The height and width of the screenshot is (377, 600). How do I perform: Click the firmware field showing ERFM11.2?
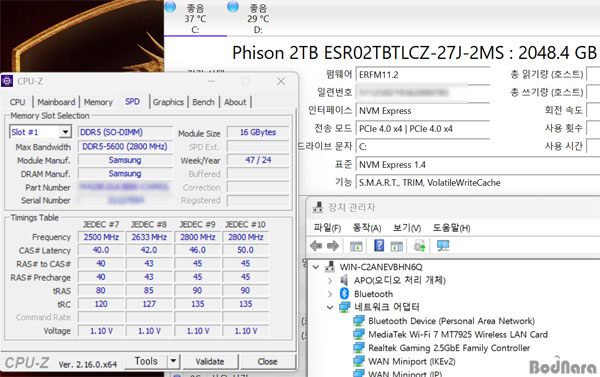click(x=423, y=74)
